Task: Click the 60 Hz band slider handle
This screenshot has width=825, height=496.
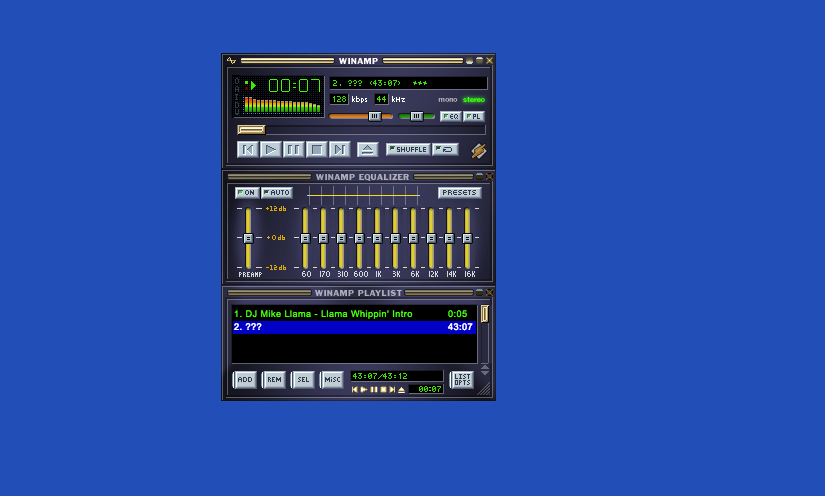Action: [x=305, y=238]
